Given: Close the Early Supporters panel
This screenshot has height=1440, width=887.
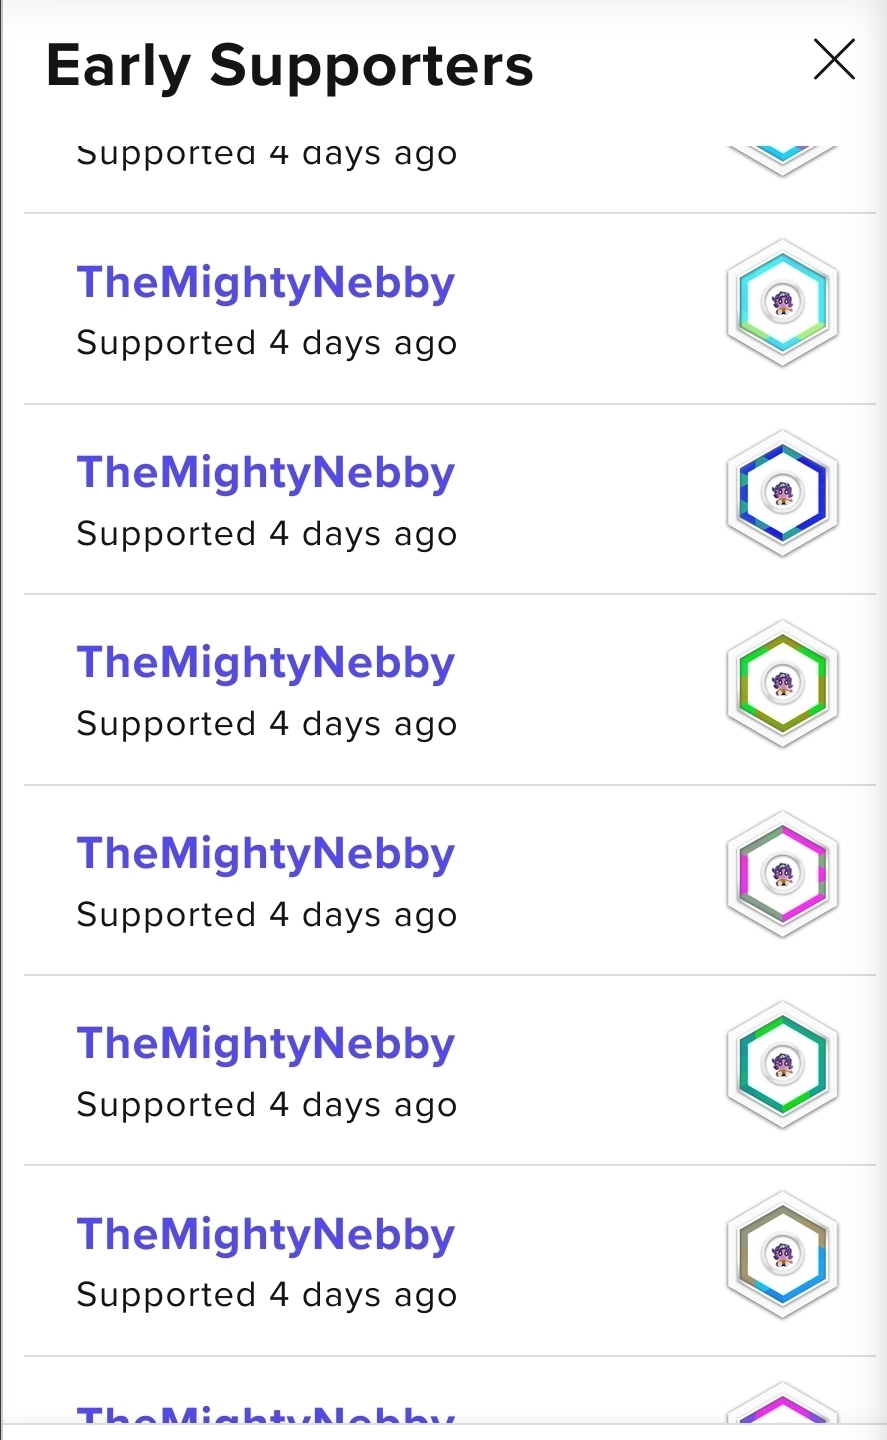Looking at the screenshot, I should [x=833, y=60].
